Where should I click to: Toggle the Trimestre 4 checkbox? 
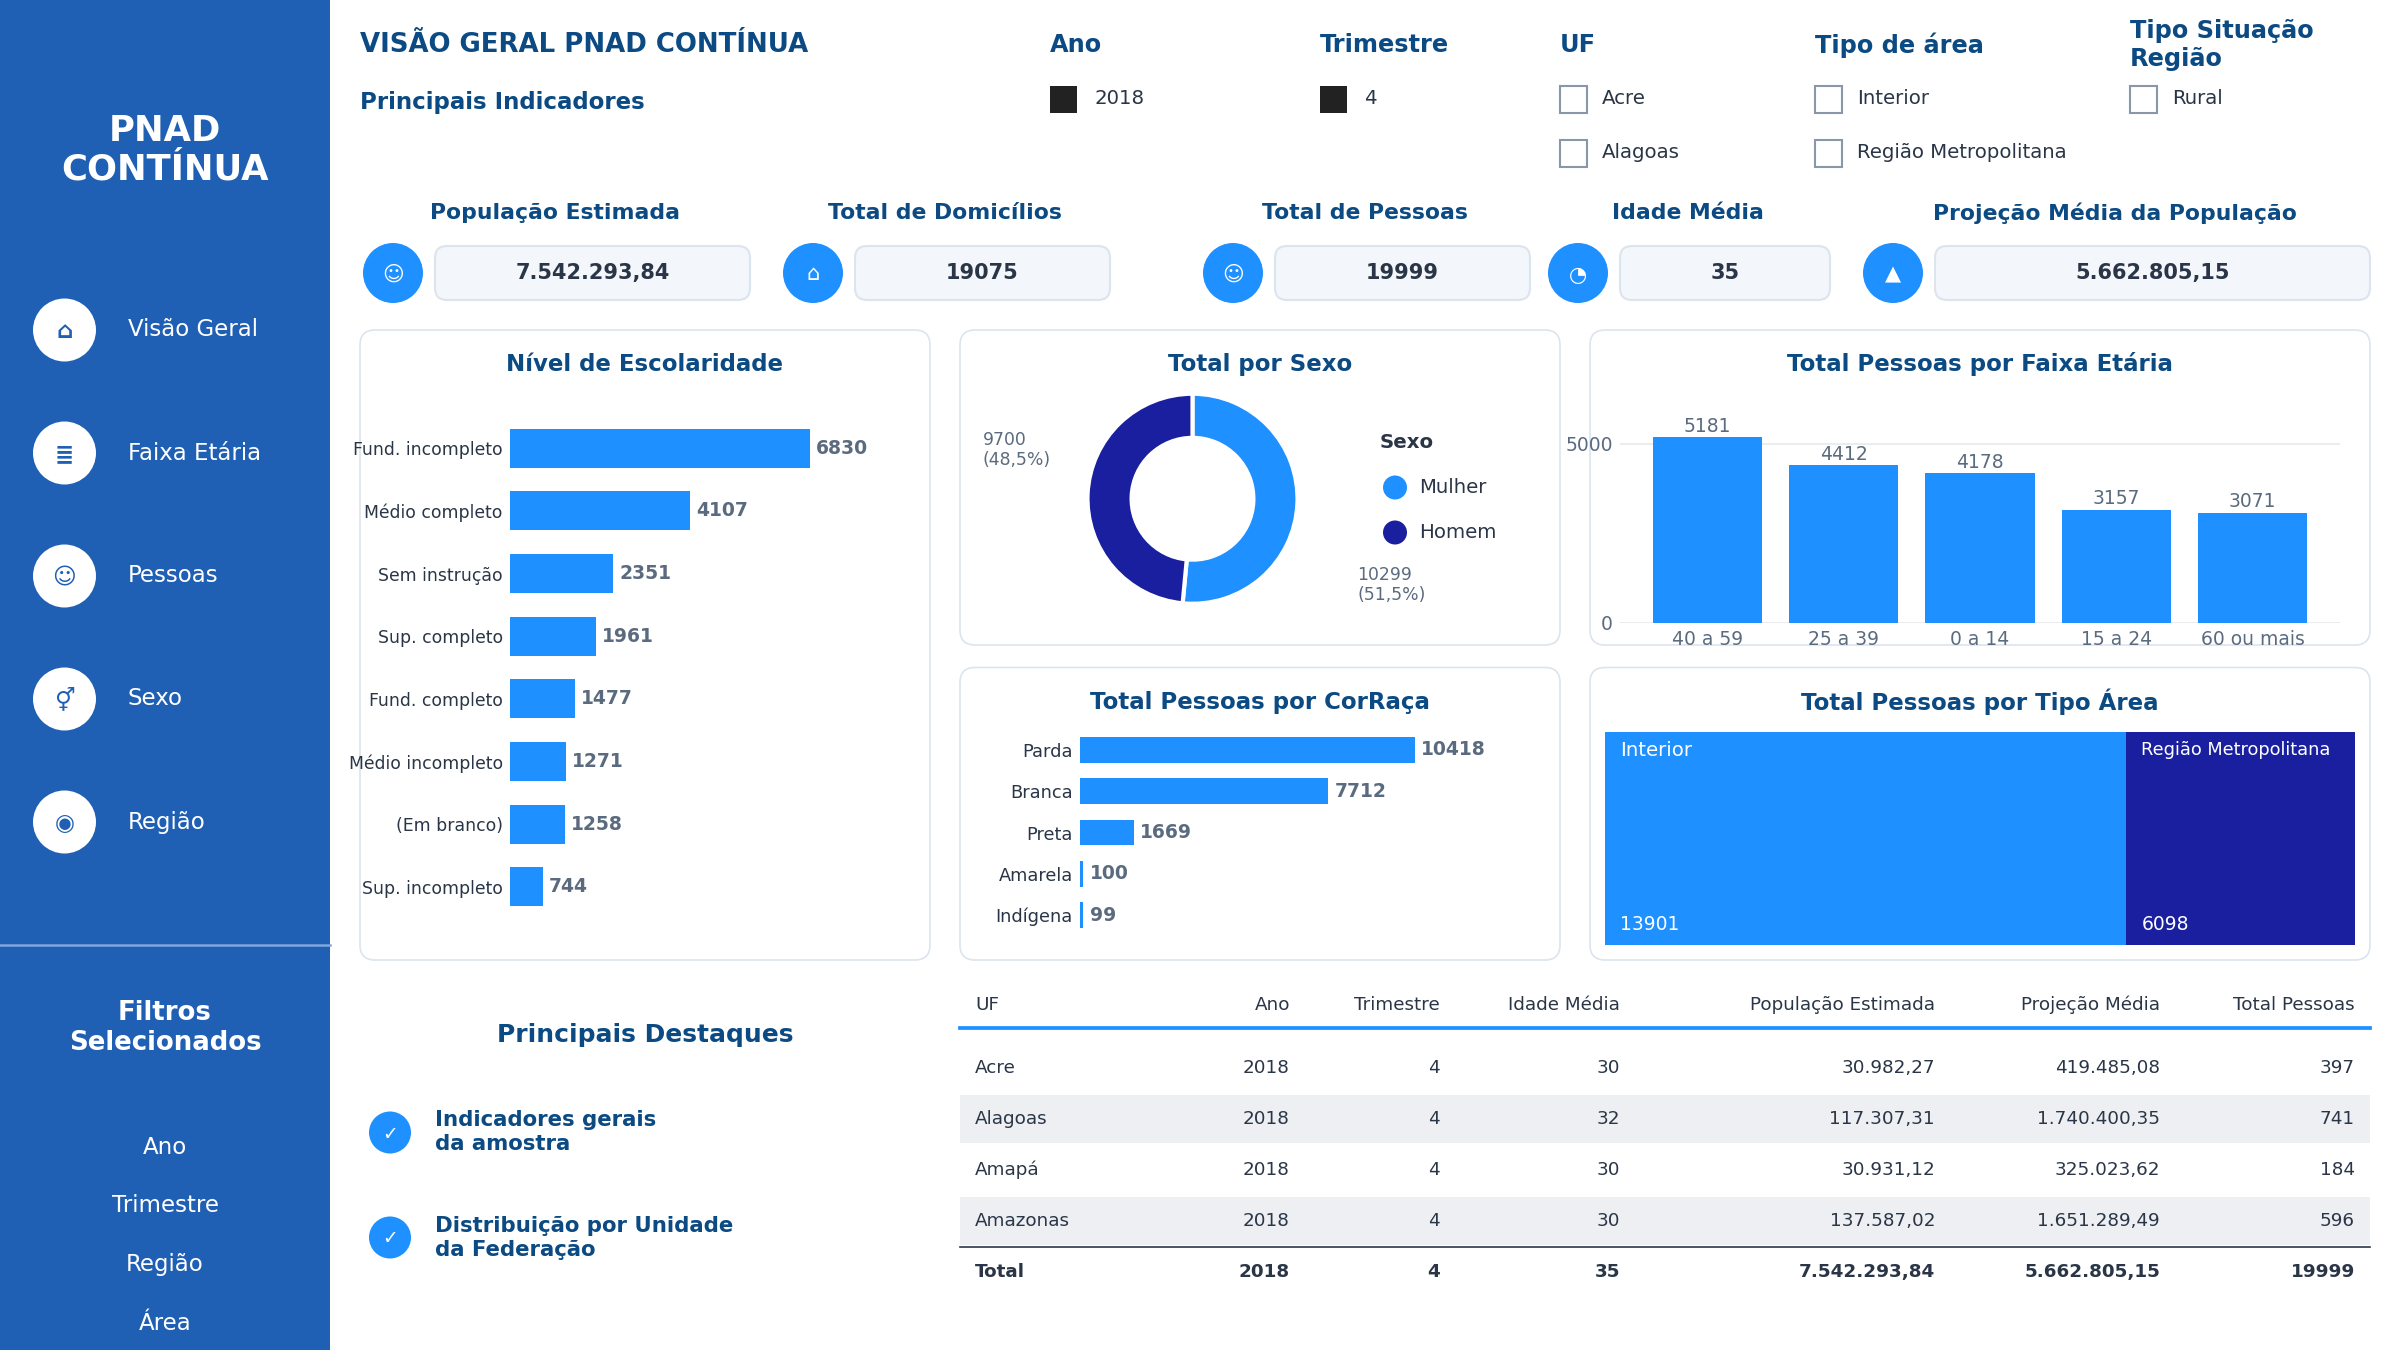(1333, 99)
